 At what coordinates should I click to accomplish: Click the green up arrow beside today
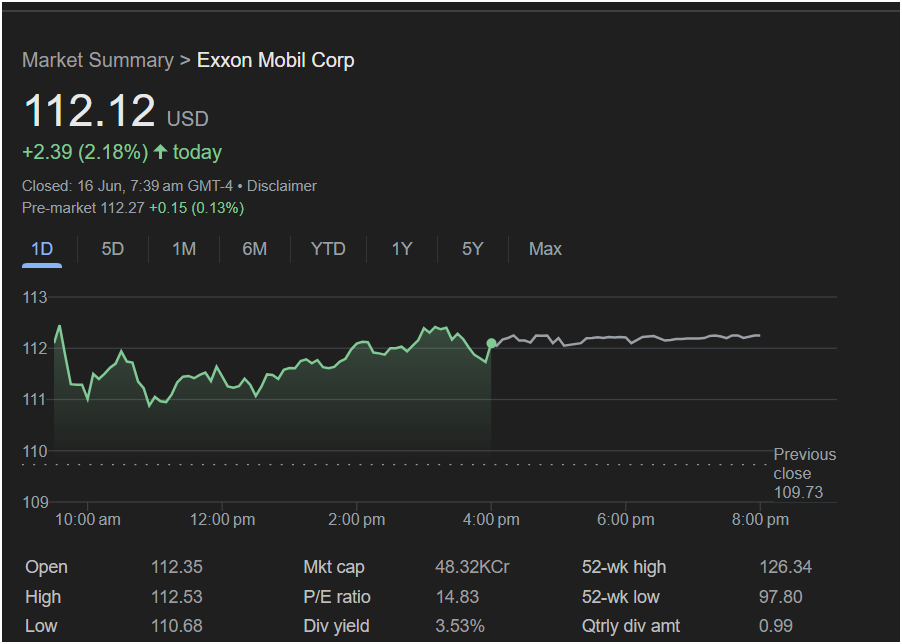pos(160,152)
